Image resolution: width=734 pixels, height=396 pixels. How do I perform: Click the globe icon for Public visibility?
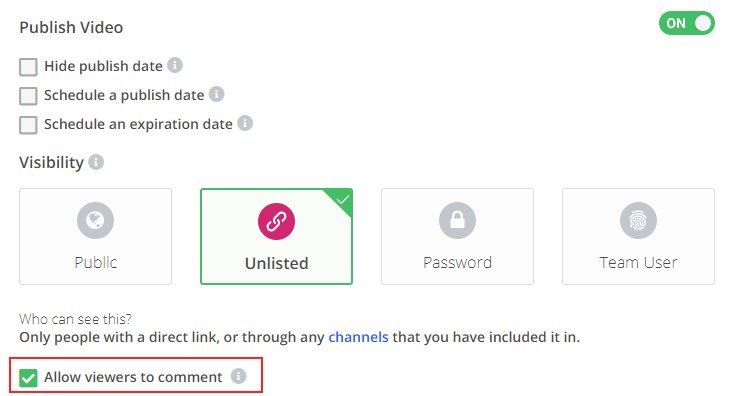pyautogui.click(x=95, y=220)
